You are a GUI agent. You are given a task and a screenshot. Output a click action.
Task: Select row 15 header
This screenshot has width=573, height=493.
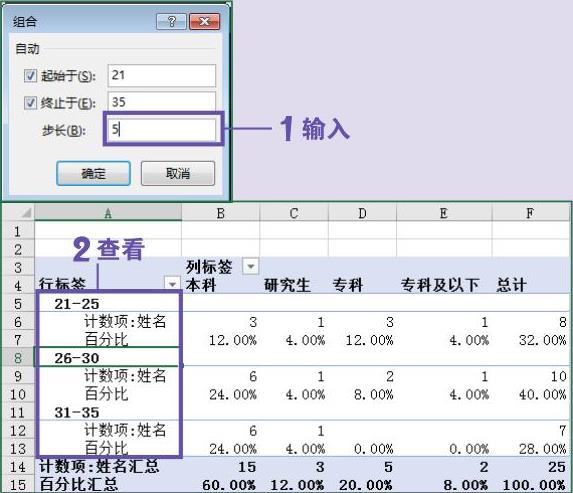tap(18, 485)
